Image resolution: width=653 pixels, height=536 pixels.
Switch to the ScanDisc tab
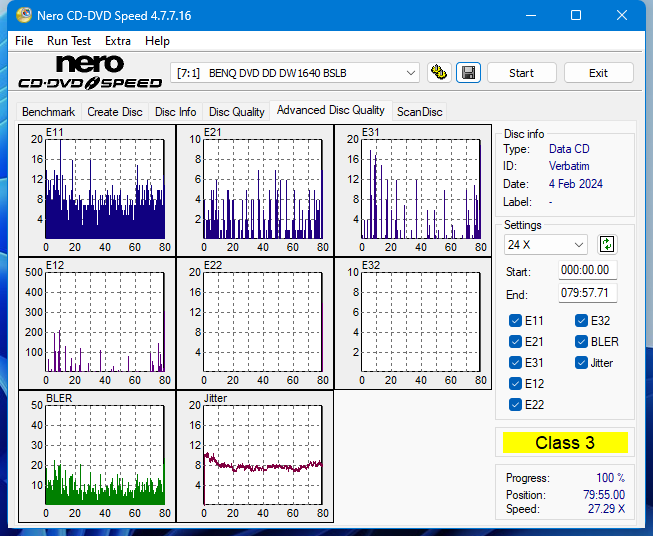click(x=419, y=112)
